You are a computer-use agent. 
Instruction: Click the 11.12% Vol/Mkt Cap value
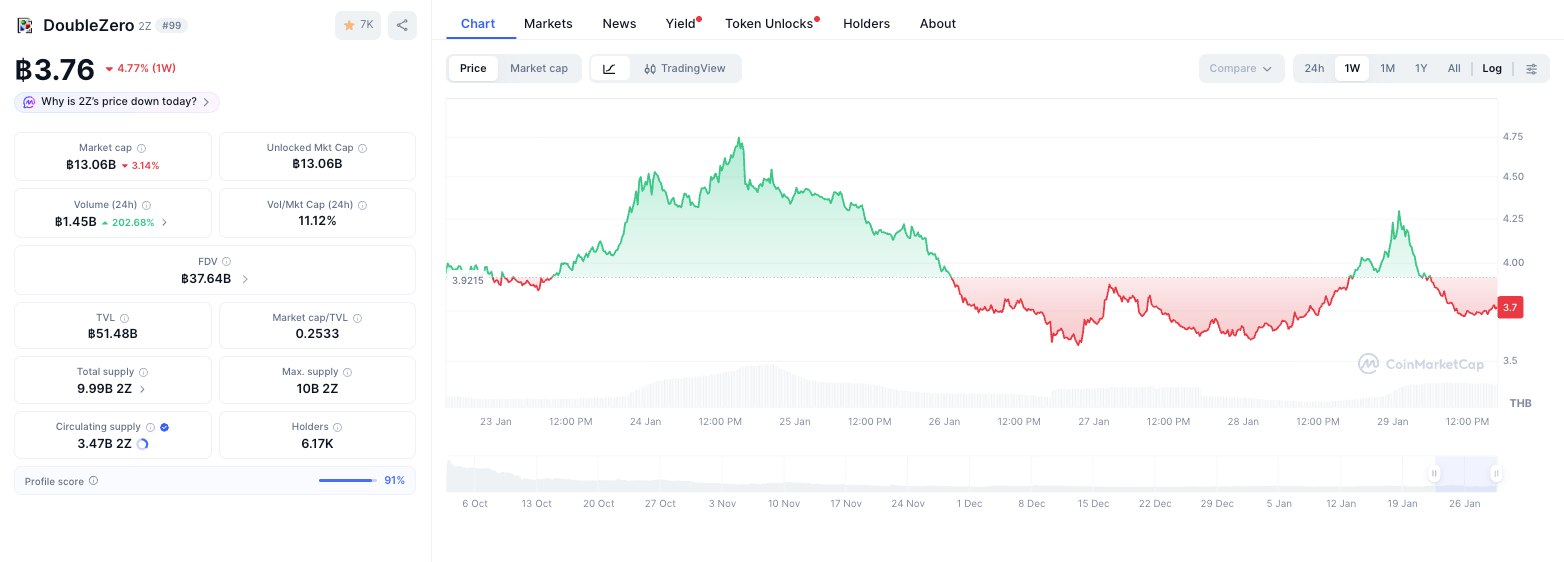tap(317, 221)
